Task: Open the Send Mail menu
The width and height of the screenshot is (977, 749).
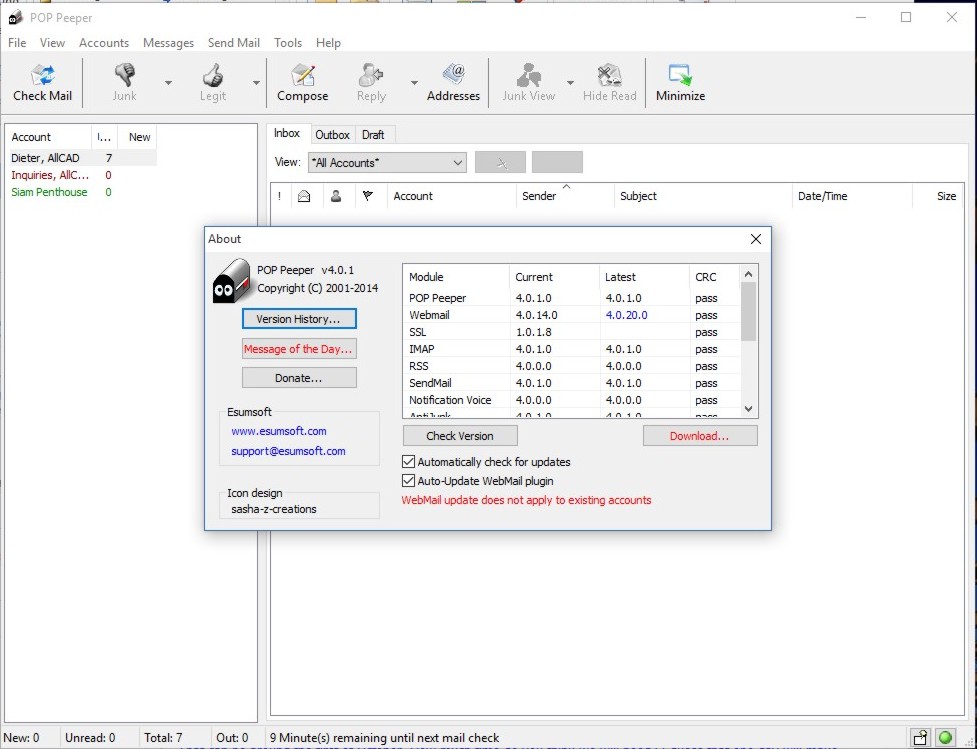Action: (x=234, y=42)
